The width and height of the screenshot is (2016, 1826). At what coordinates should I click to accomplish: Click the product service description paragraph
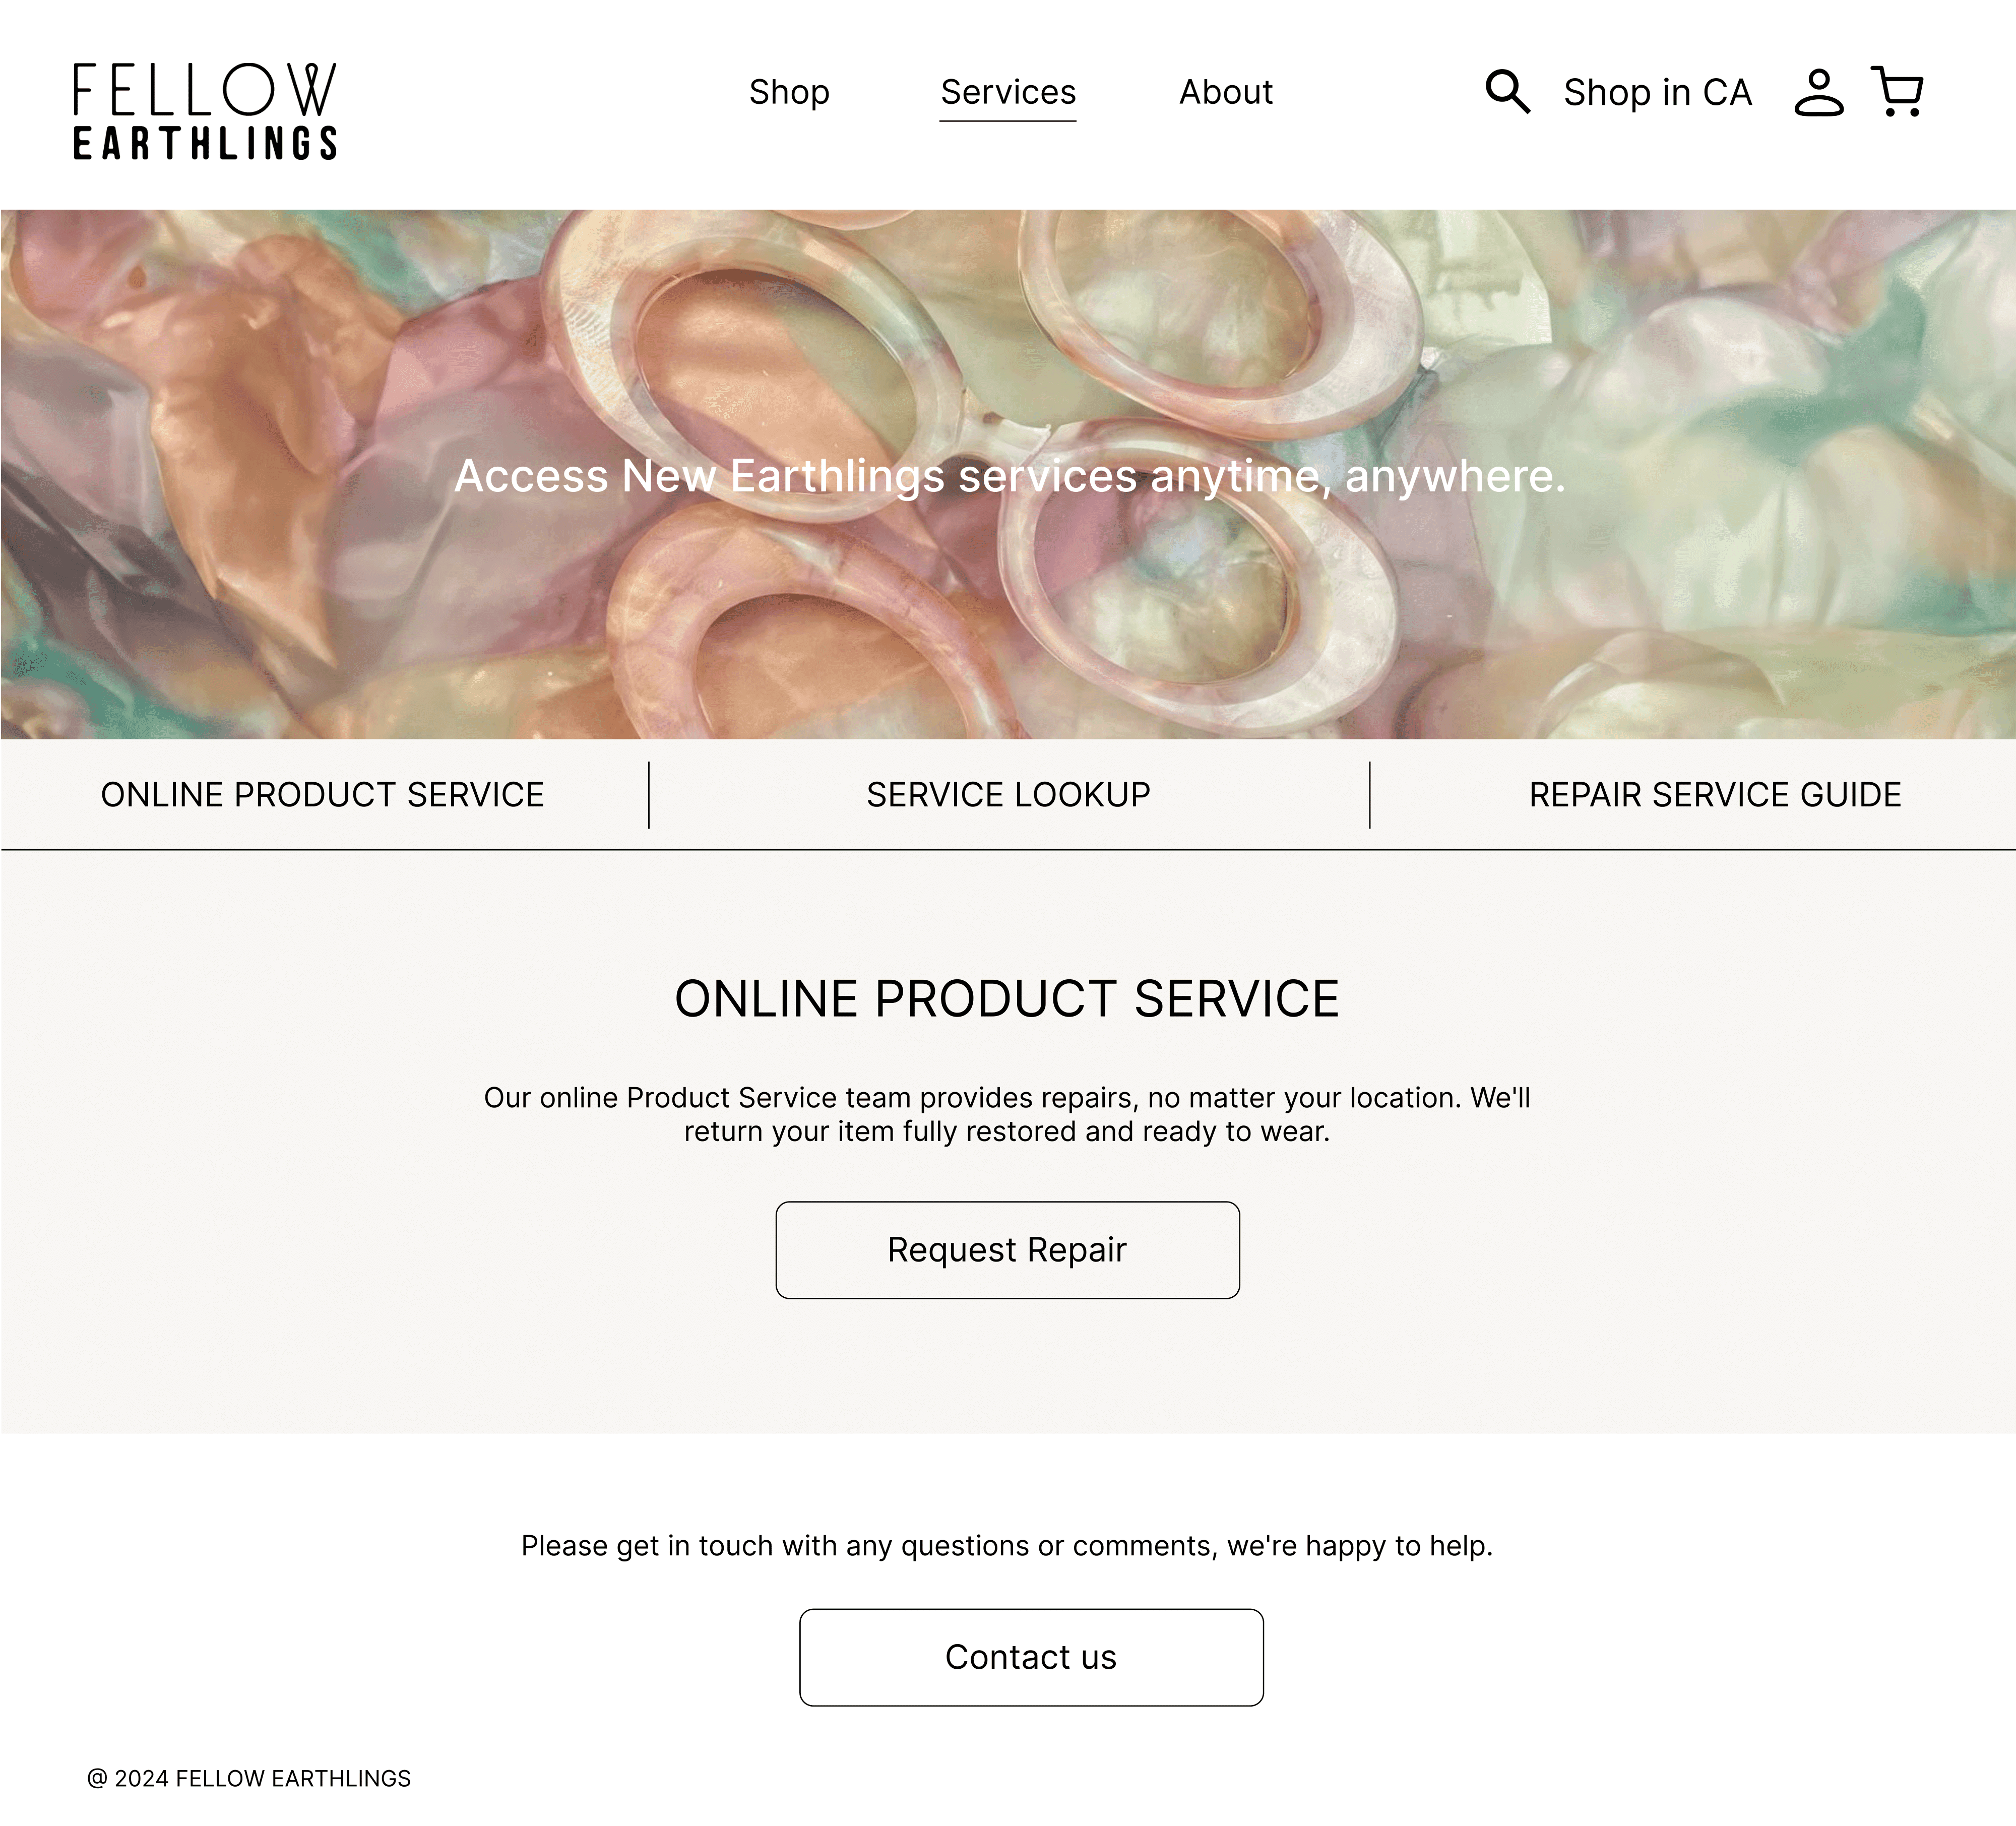(x=1007, y=1114)
